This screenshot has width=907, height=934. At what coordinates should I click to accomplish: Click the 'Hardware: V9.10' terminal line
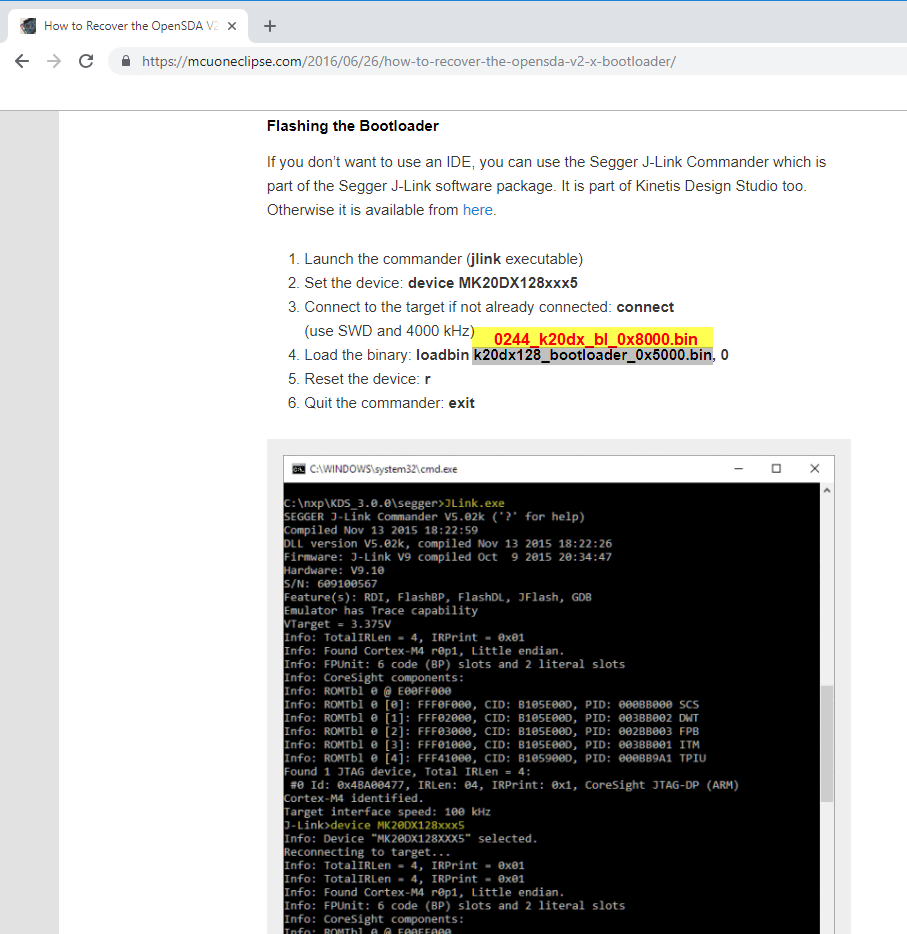click(334, 571)
